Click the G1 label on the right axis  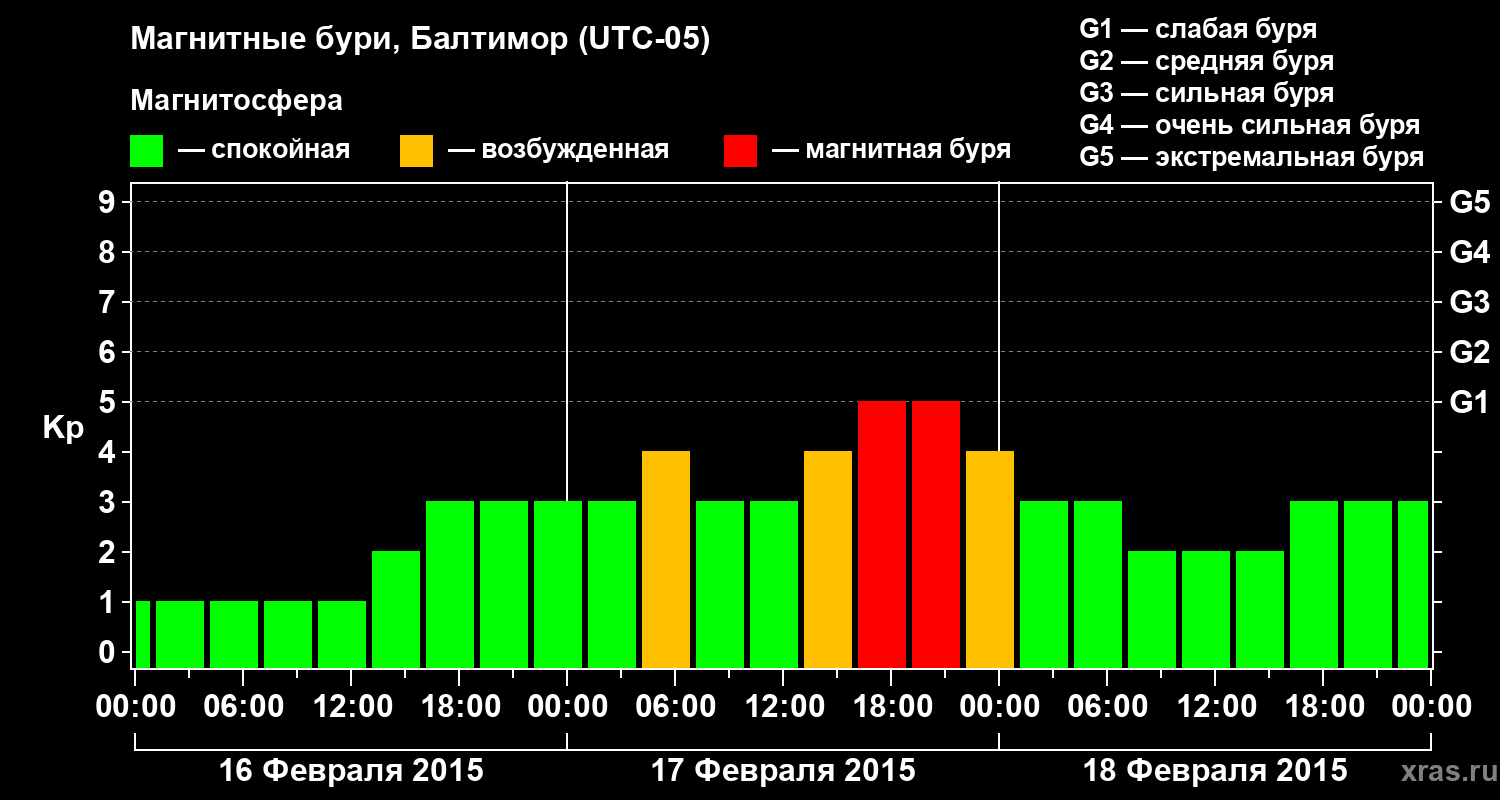coord(1469,402)
